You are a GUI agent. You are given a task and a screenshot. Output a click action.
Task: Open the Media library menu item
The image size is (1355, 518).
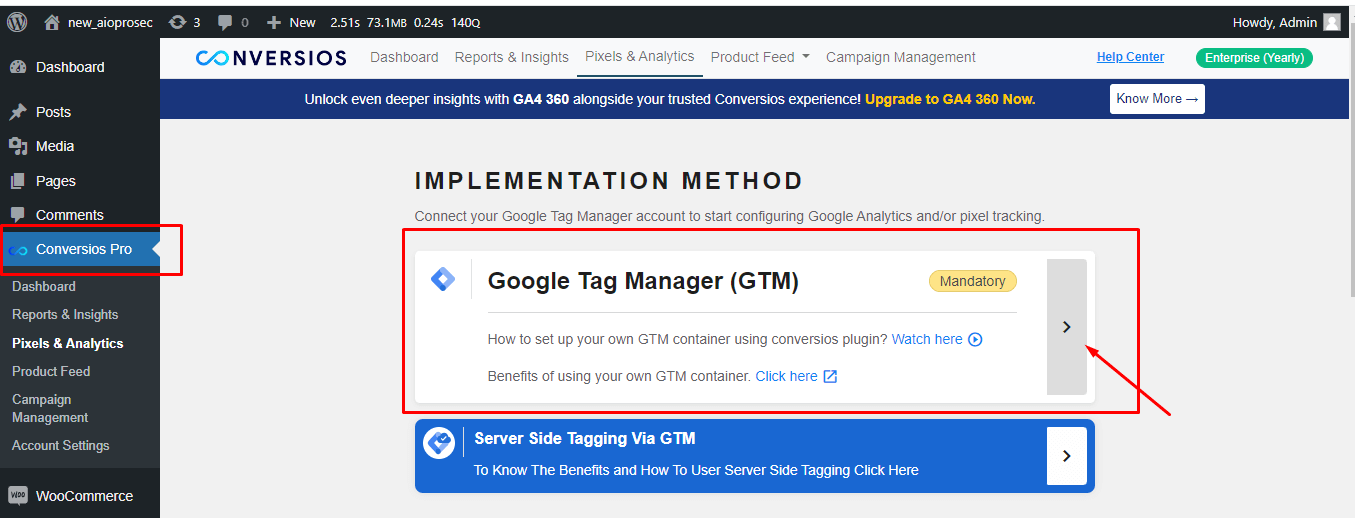(x=80, y=146)
